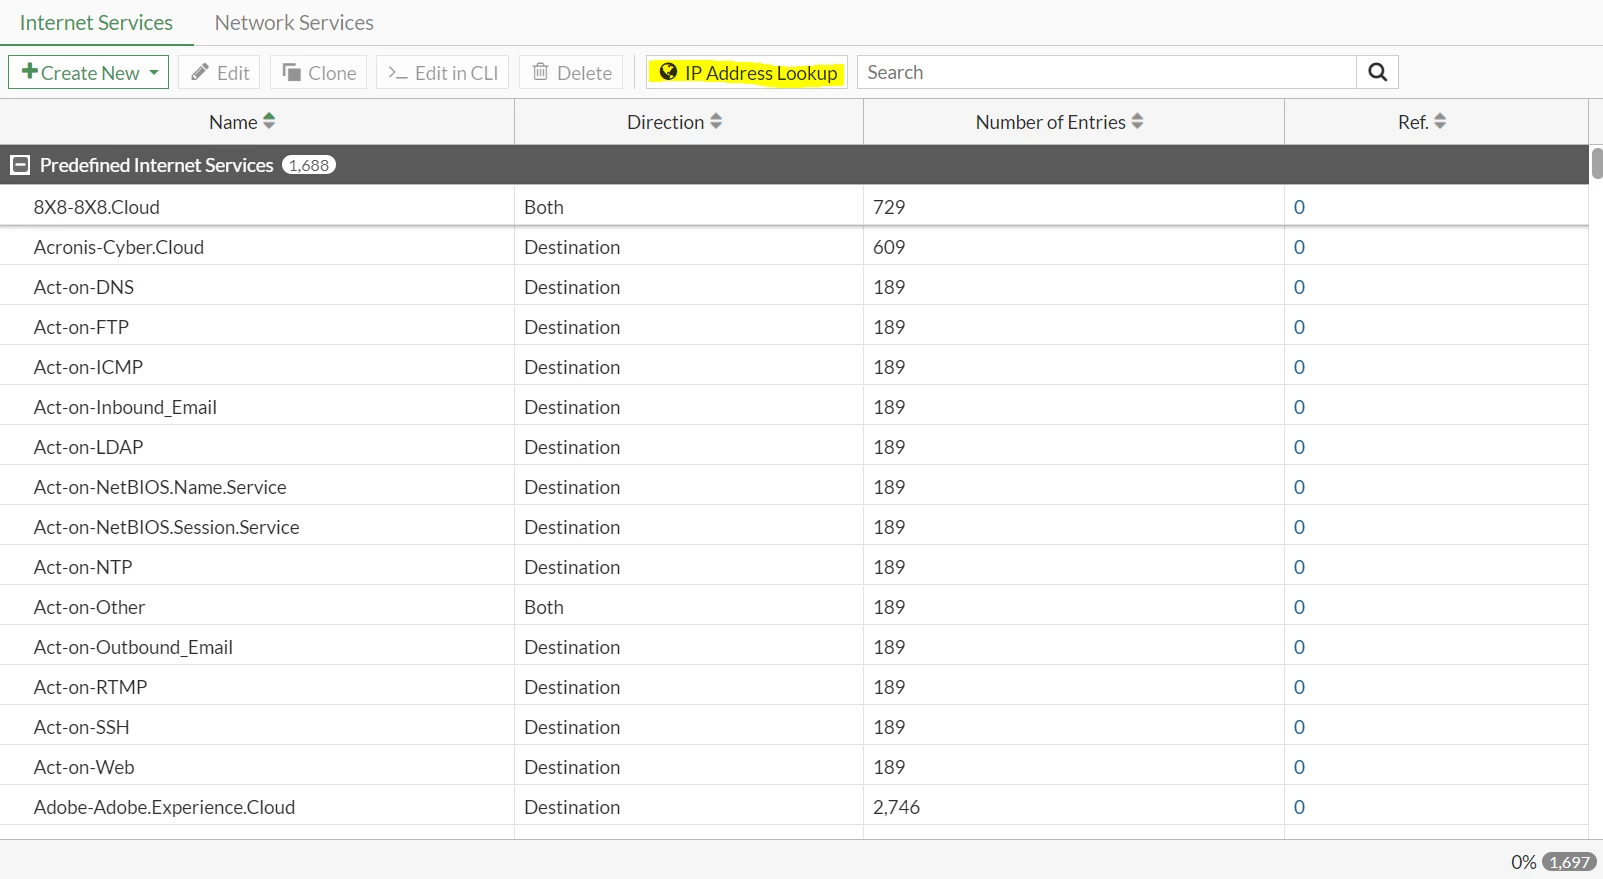The image size is (1603, 879).
Task: Select the Act-on-Other entry
Action: (x=89, y=607)
